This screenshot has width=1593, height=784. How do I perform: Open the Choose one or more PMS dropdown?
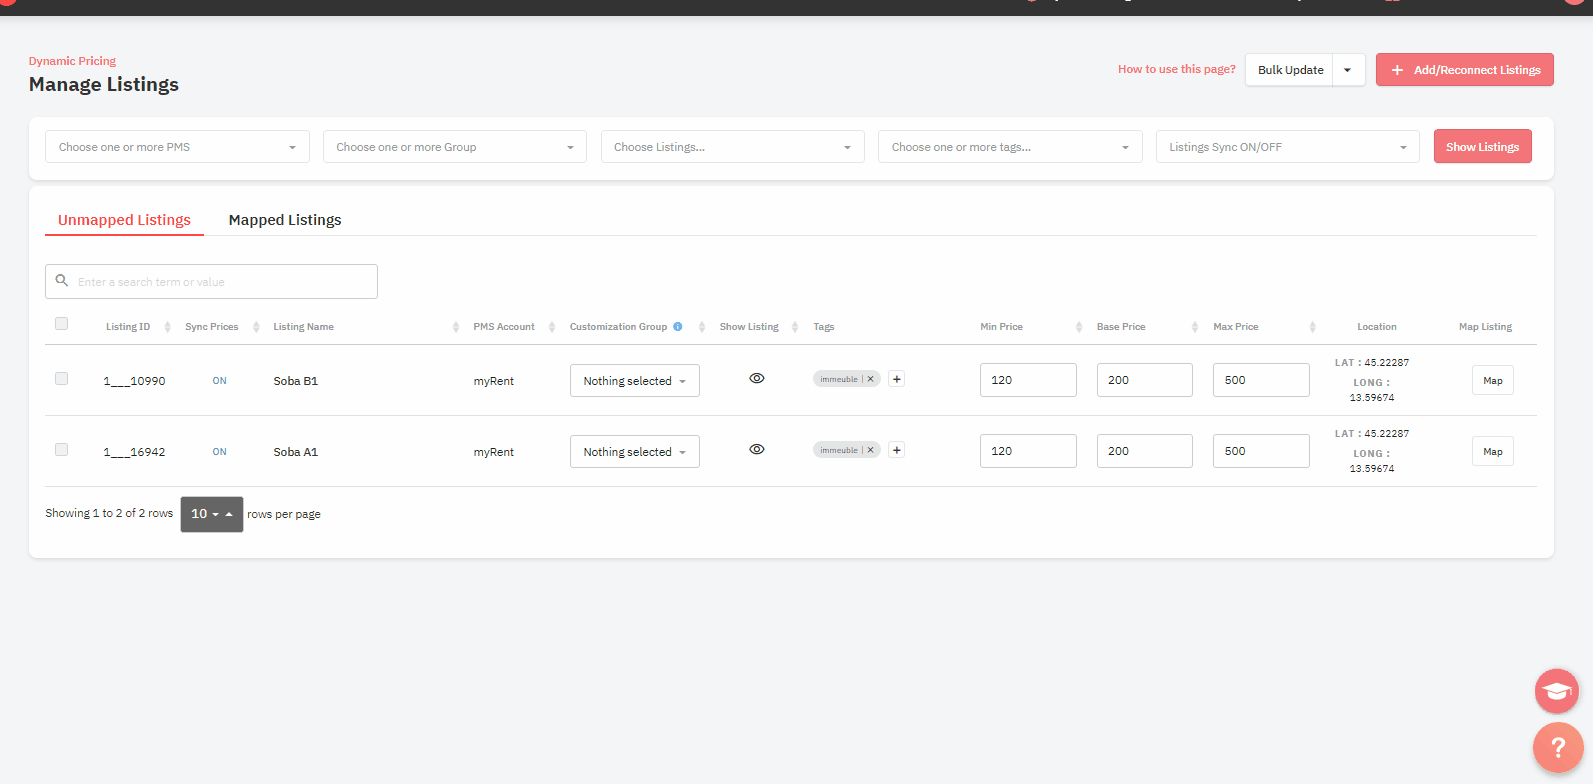pyautogui.click(x=177, y=147)
